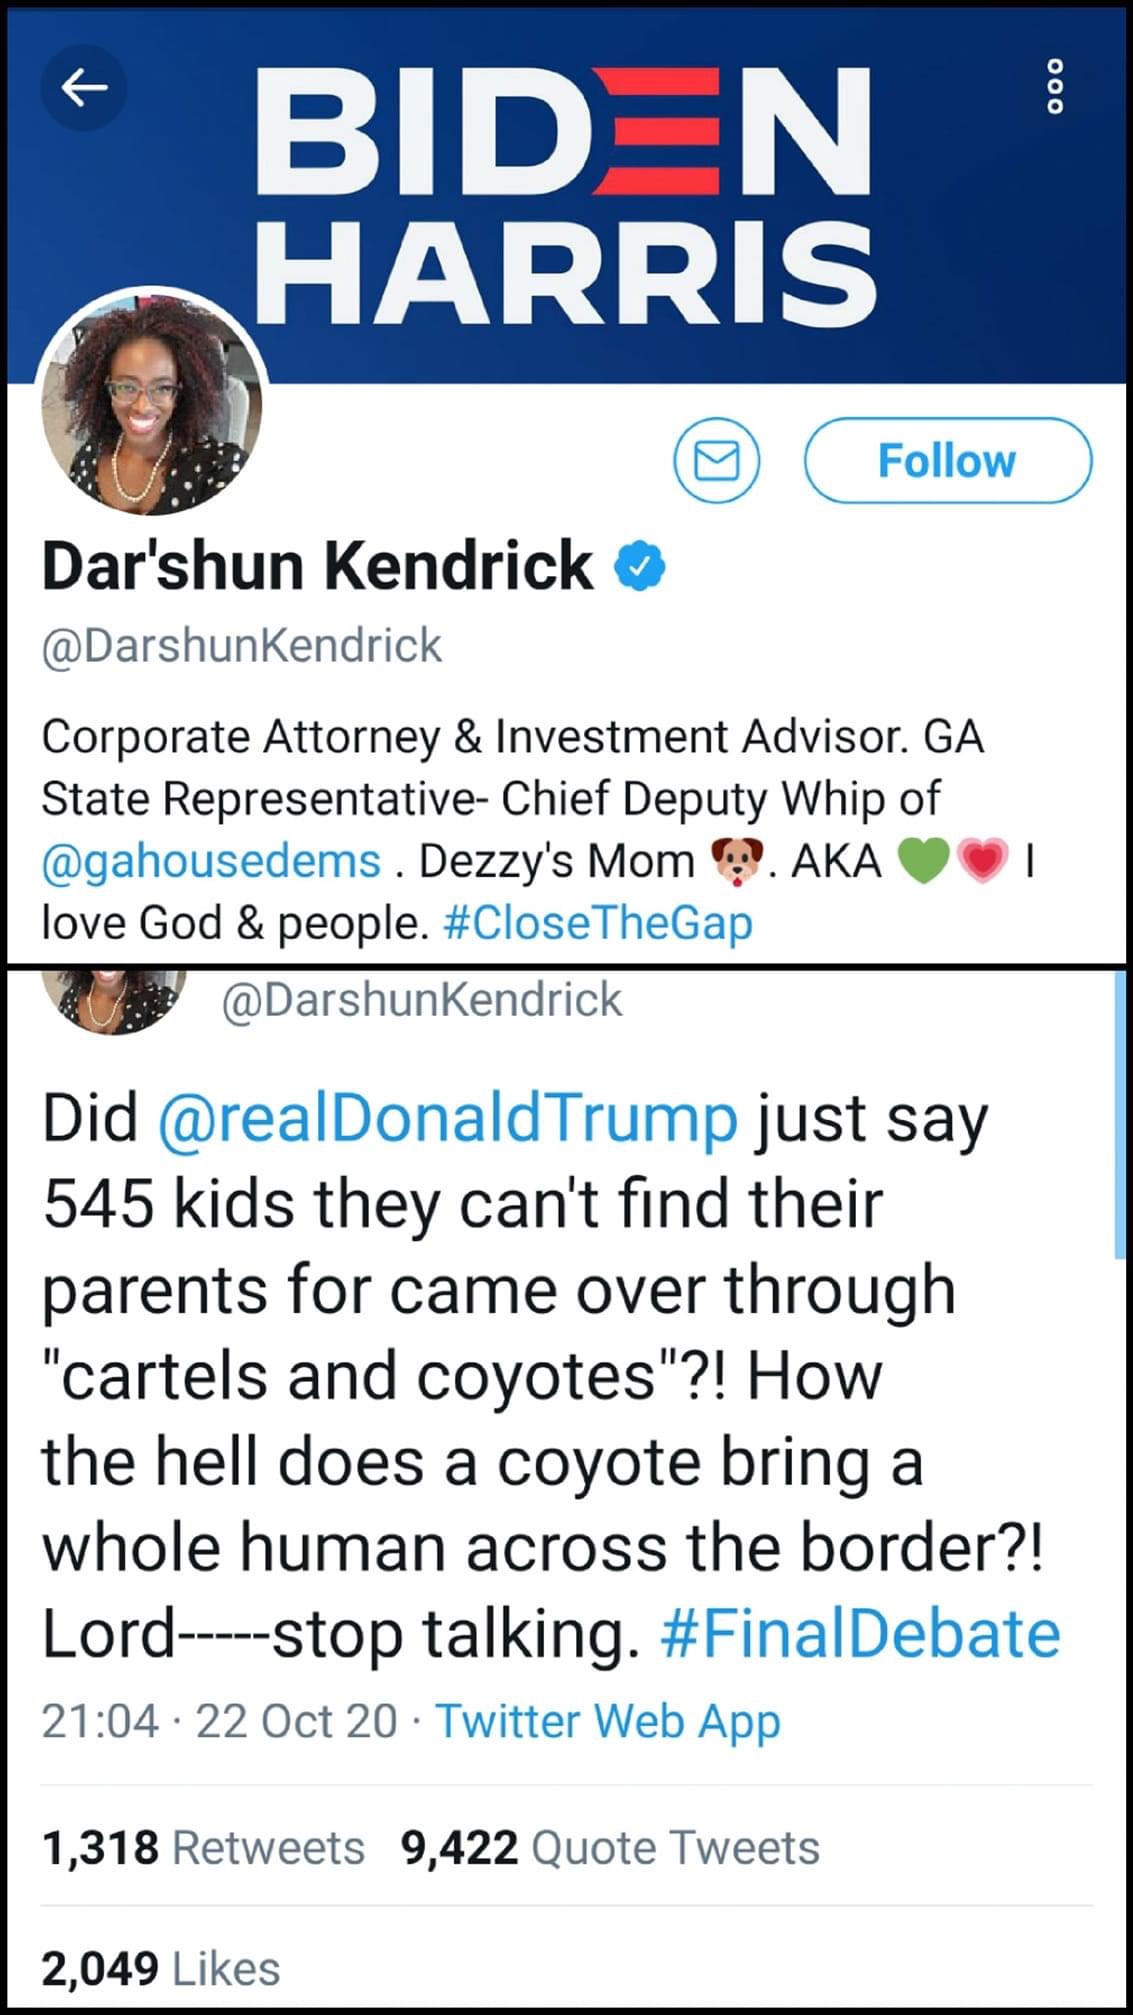This screenshot has width=1133, height=2015.
Task: Open the #FinalDebate hashtag
Action: tap(860, 1634)
